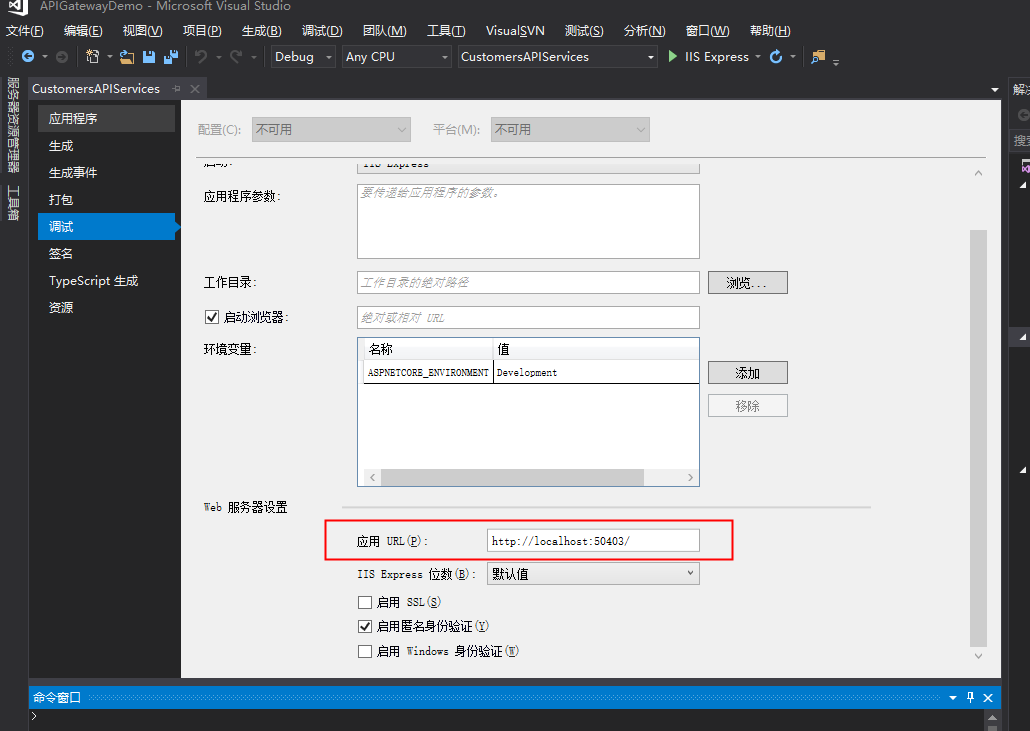1030x731 pixels.
Task: Open the CustomersAPIServices startup project dropdown
Action: (557, 56)
